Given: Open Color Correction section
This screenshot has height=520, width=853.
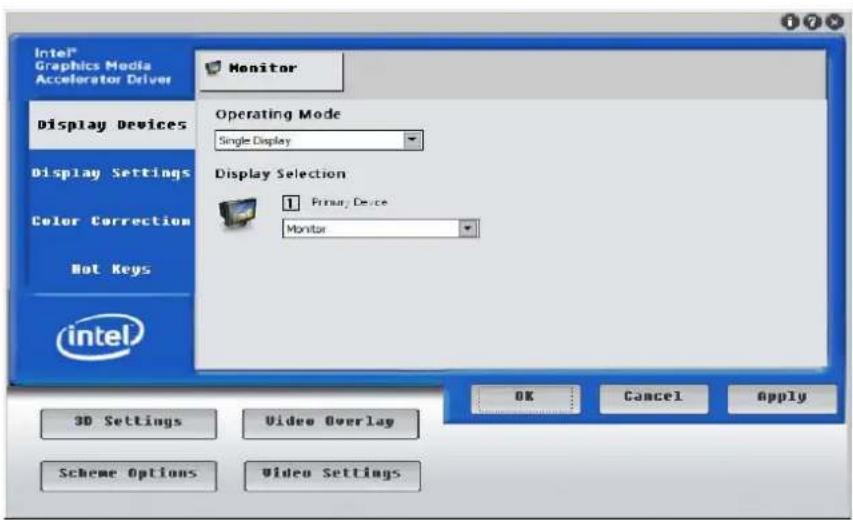Looking at the screenshot, I should click(x=112, y=221).
